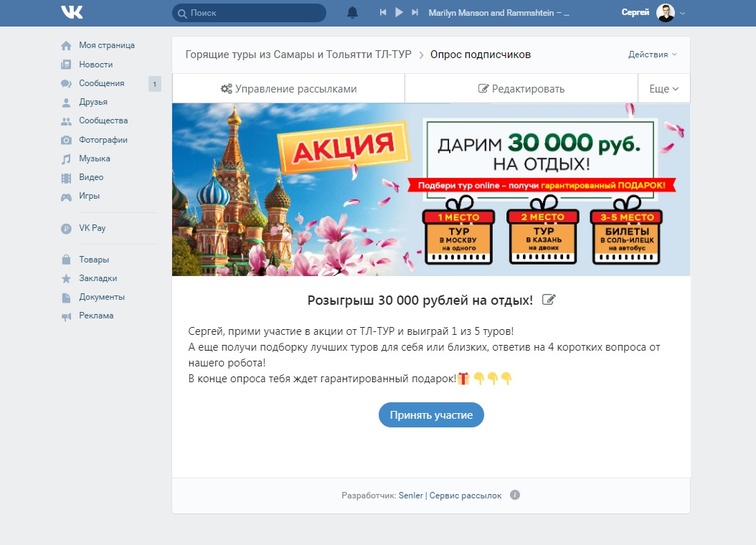The image size is (756, 545).
Task: Open the Реклама sidebar item
Action: (96, 315)
